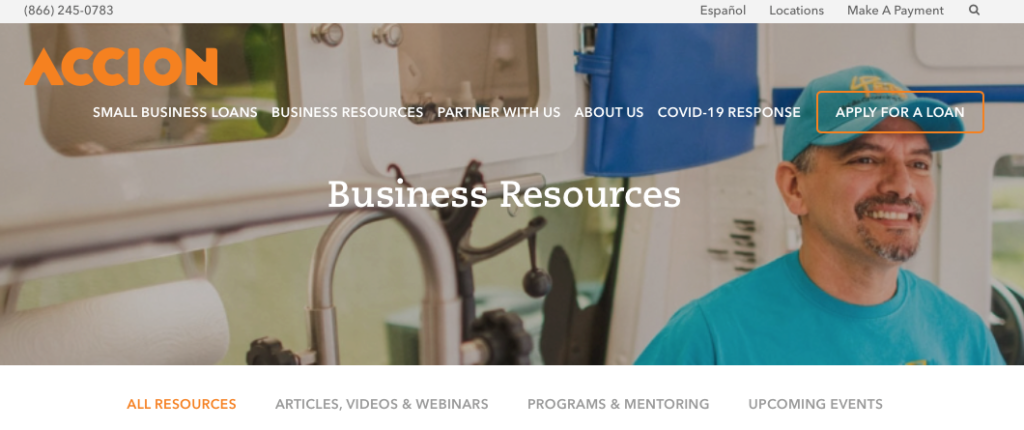Image resolution: width=1024 pixels, height=430 pixels.
Task: Select Business Resources in navigation bar
Action: [347, 112]
